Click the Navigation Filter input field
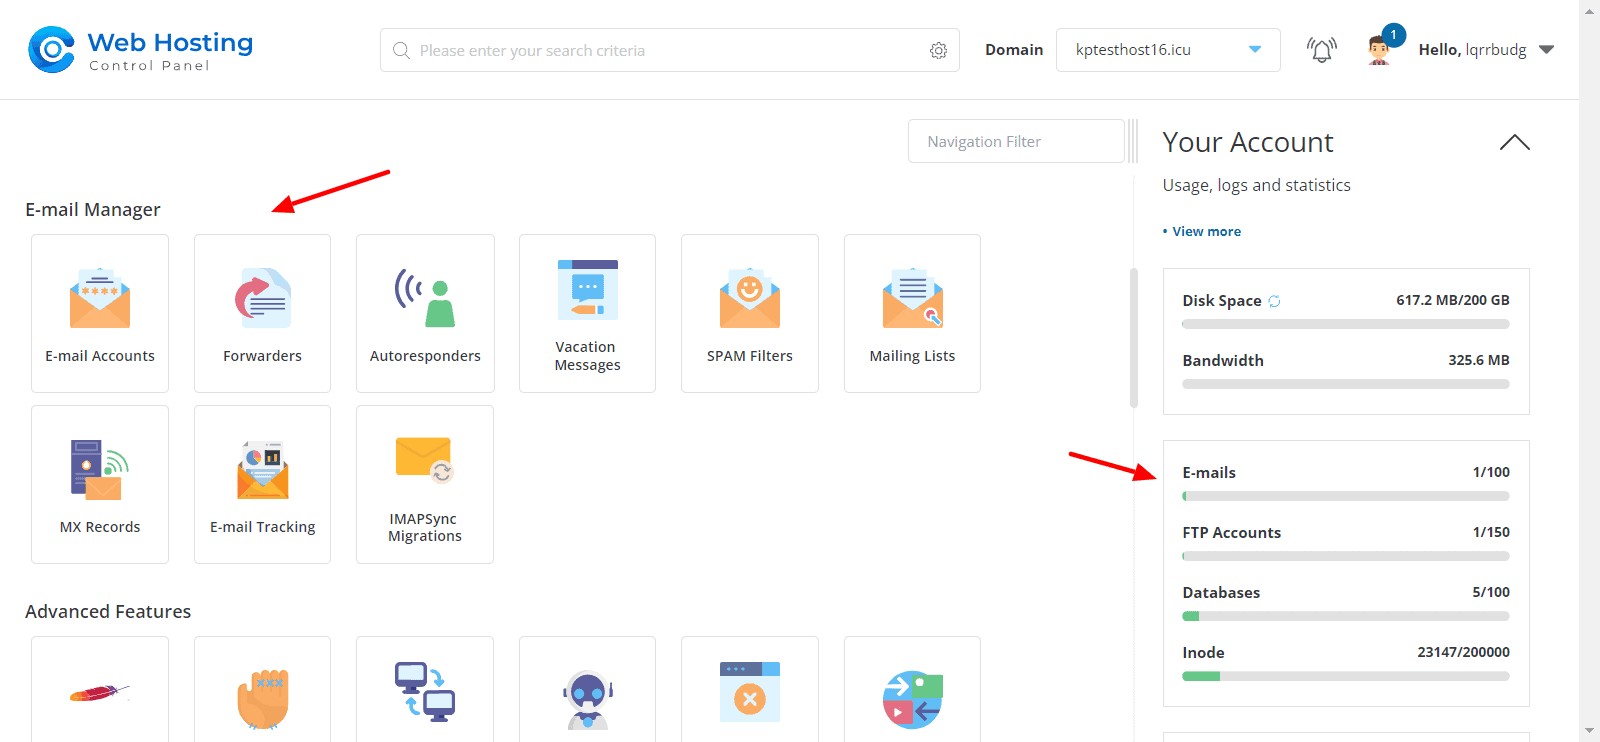Image resolution: width=1600 pixels, height=742 pixels. click(x=1015, y=142)
